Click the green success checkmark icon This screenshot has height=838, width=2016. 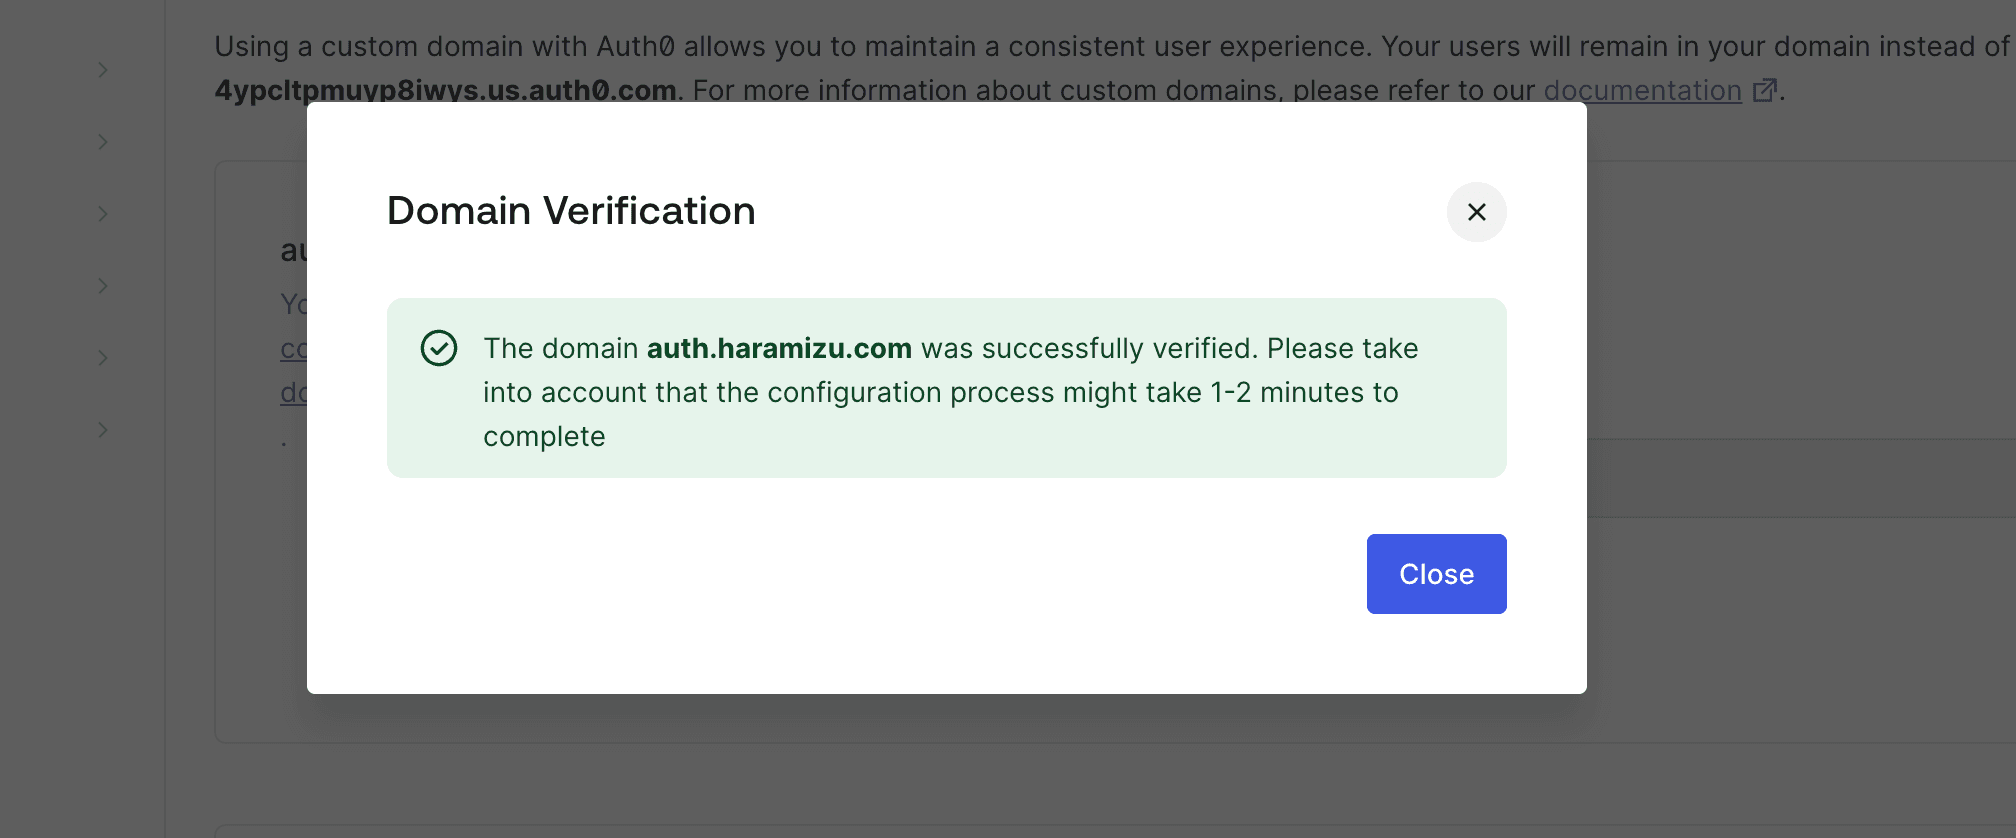pos(439,348)
